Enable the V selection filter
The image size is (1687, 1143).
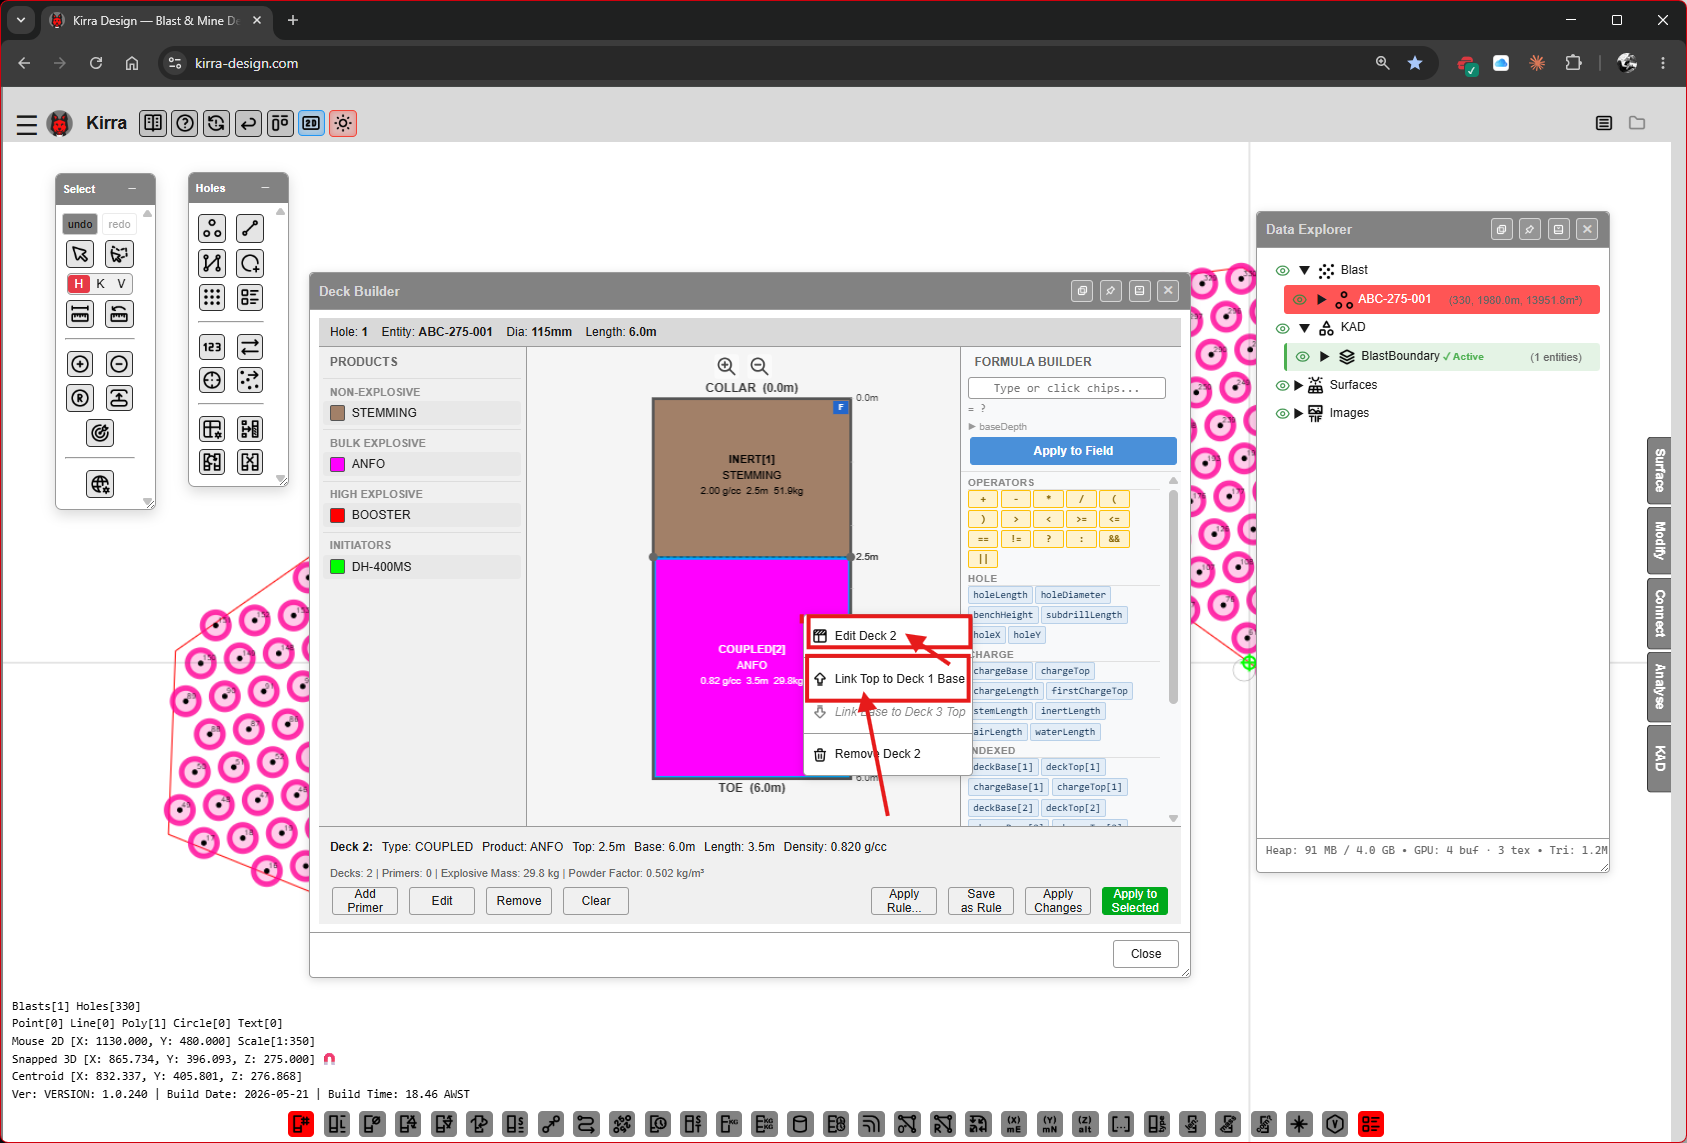[122, 284]
